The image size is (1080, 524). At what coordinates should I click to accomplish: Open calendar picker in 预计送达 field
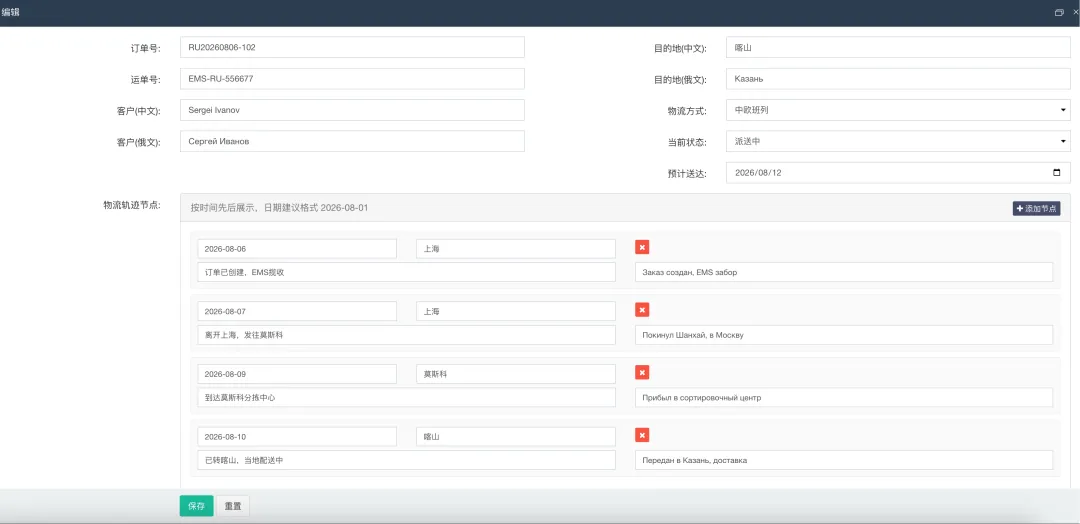click(1057, 173)
